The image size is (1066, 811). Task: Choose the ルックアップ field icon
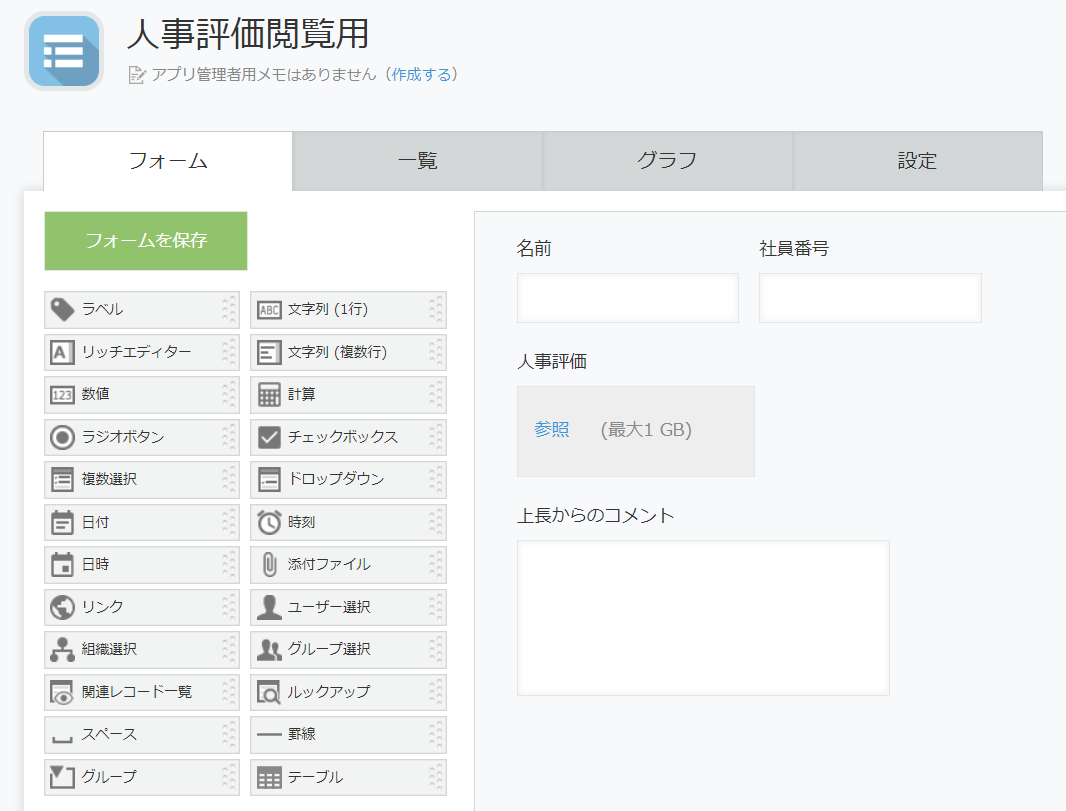tap(269, 692)
